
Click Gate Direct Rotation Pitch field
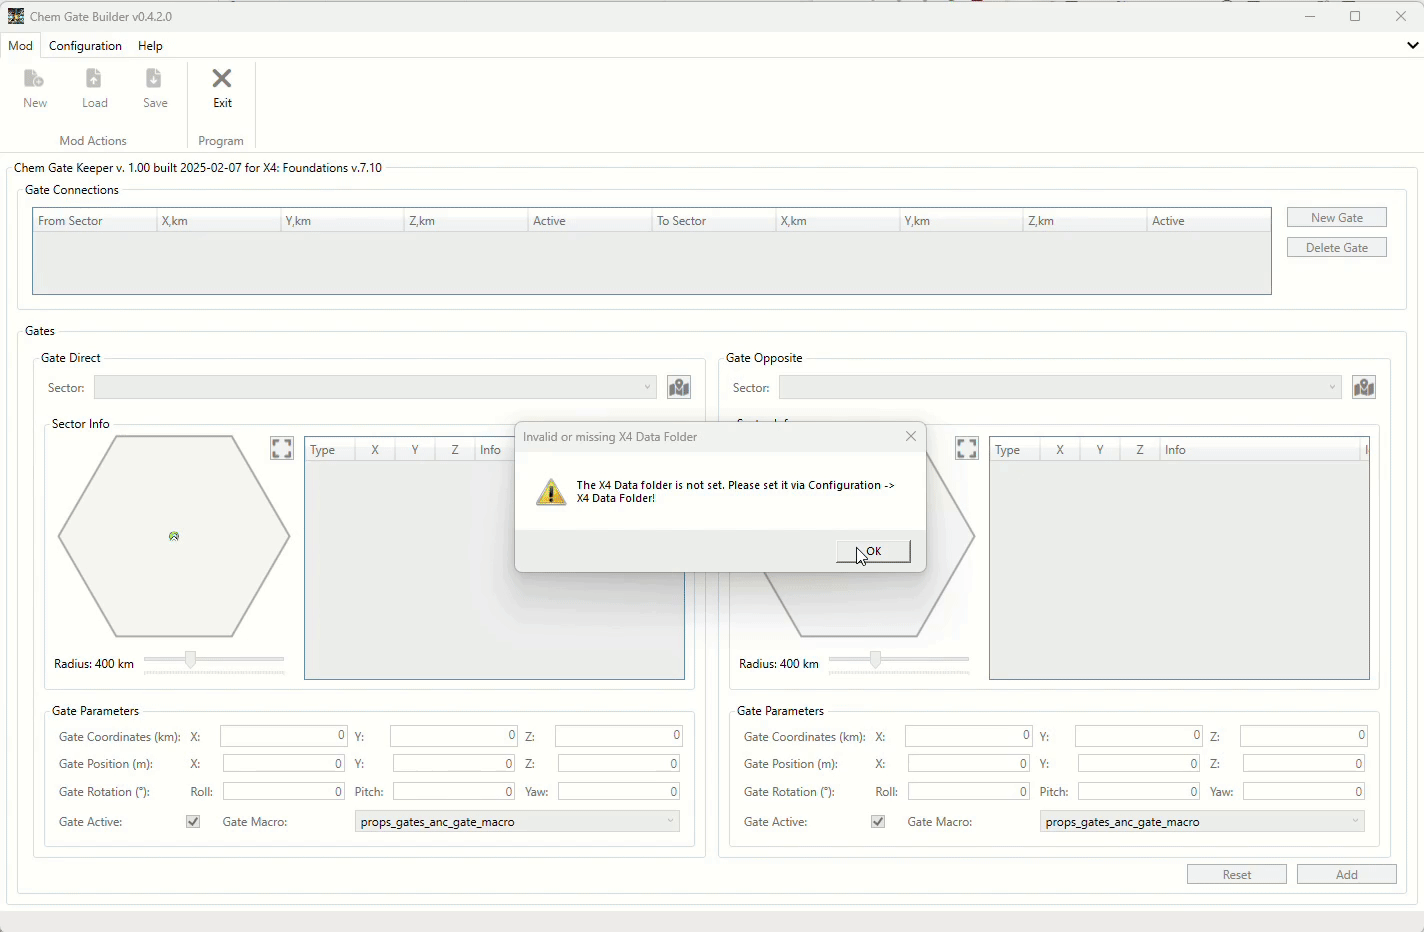[454, 792]
